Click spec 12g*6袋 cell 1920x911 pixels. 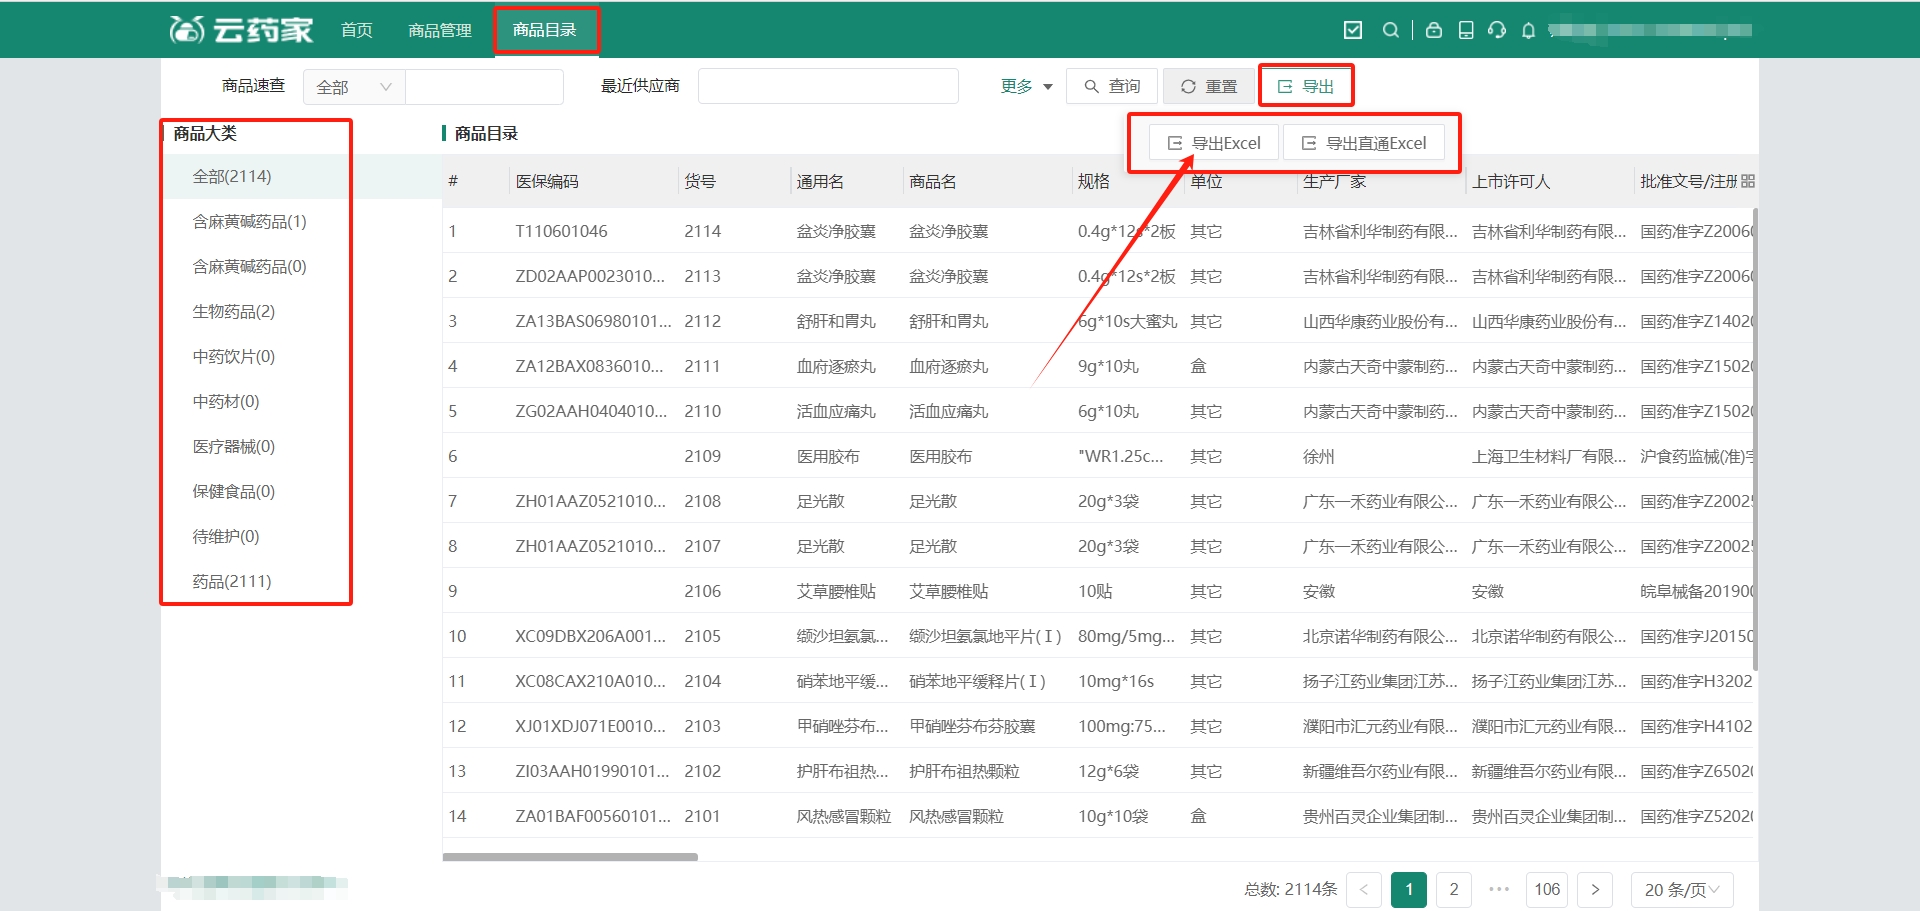[x=1108, y=771]
